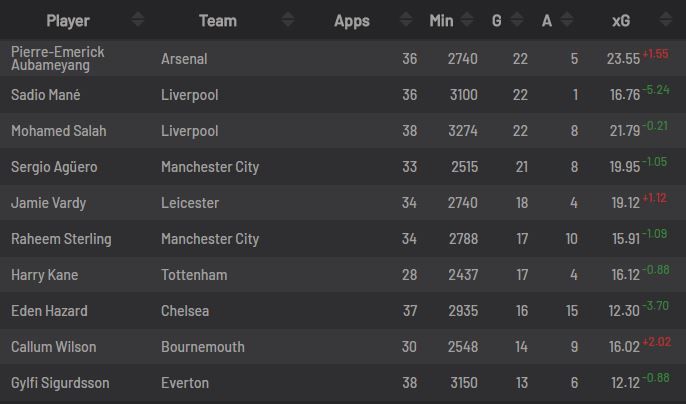Open Chelsea team page from Hazard's row
This screenshot has width=686, height=404.
pos(185,311)
